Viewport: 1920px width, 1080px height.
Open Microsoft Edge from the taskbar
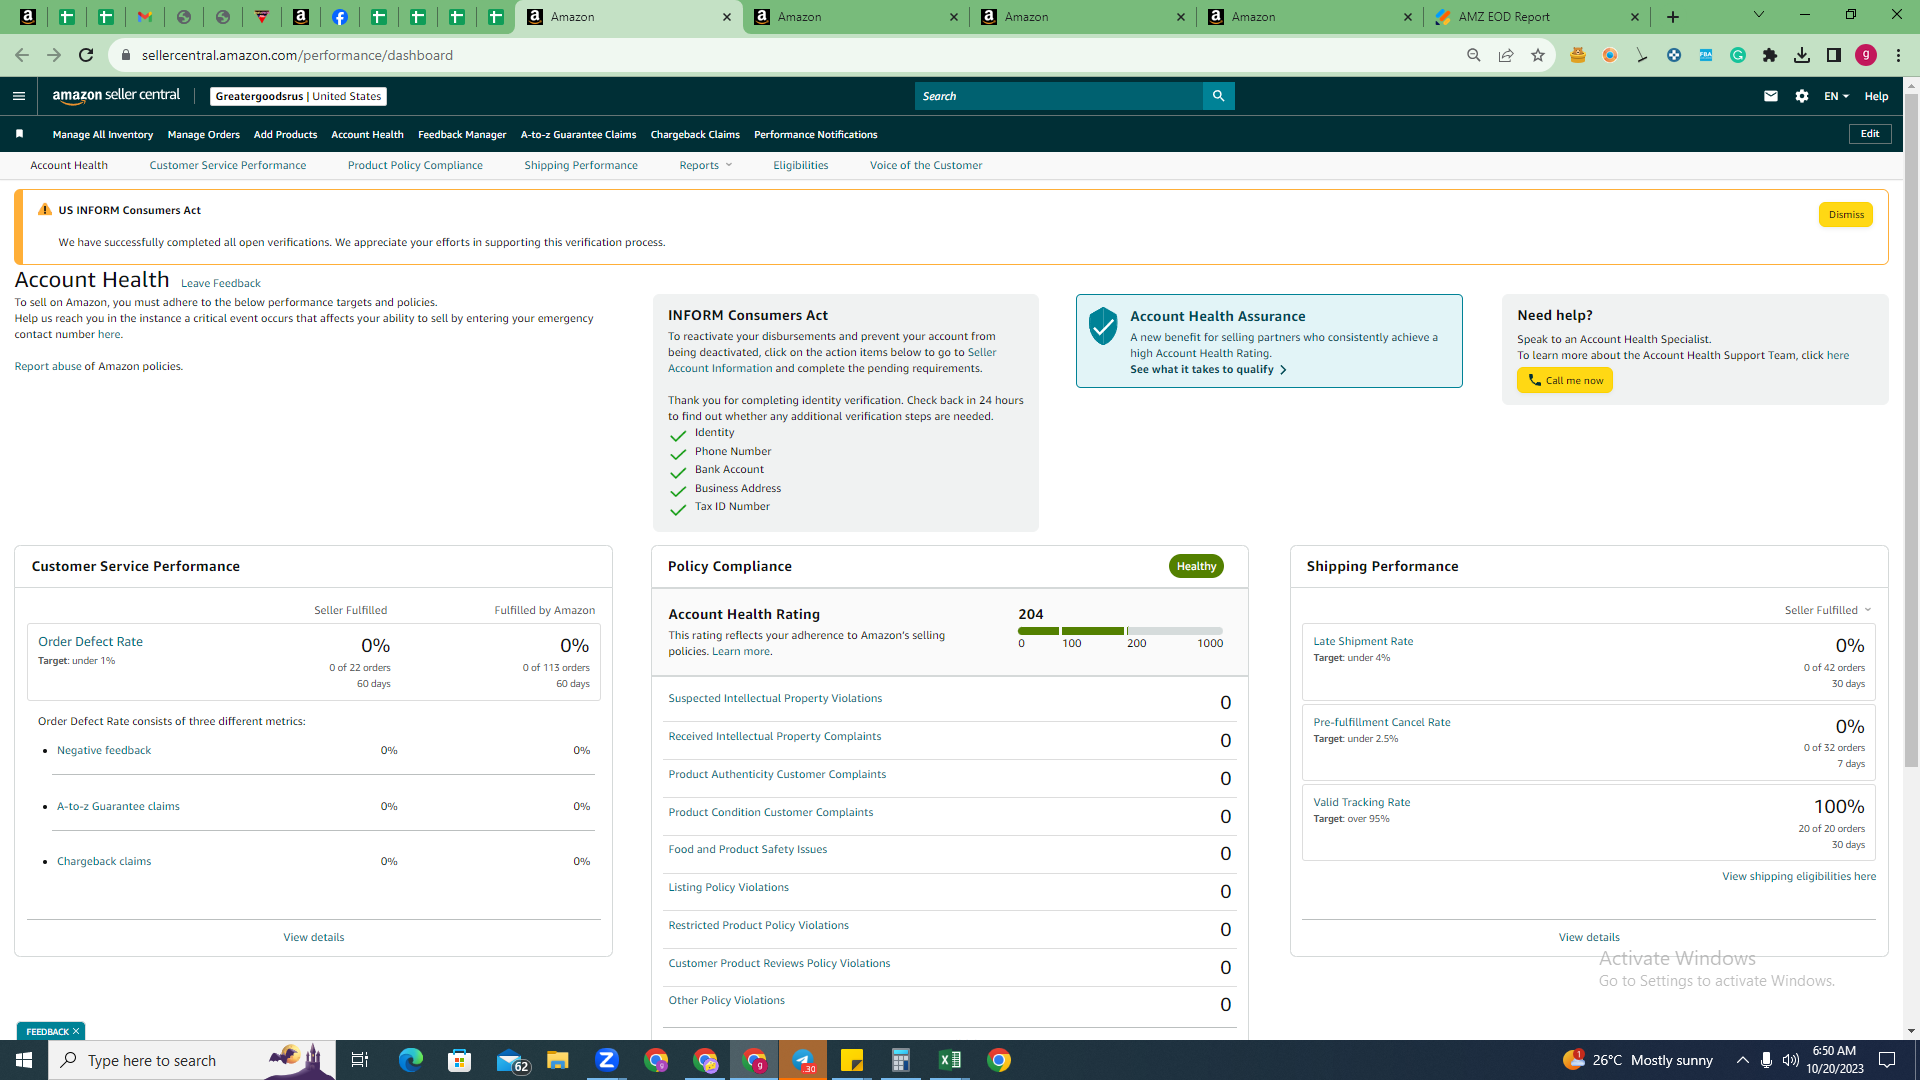coord(411,1060)
